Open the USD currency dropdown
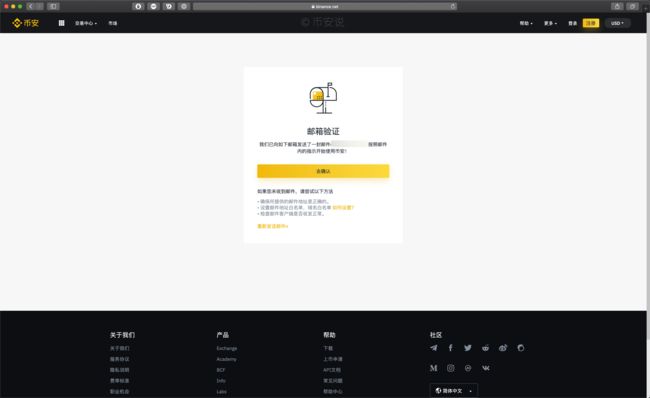 [617, 23]
